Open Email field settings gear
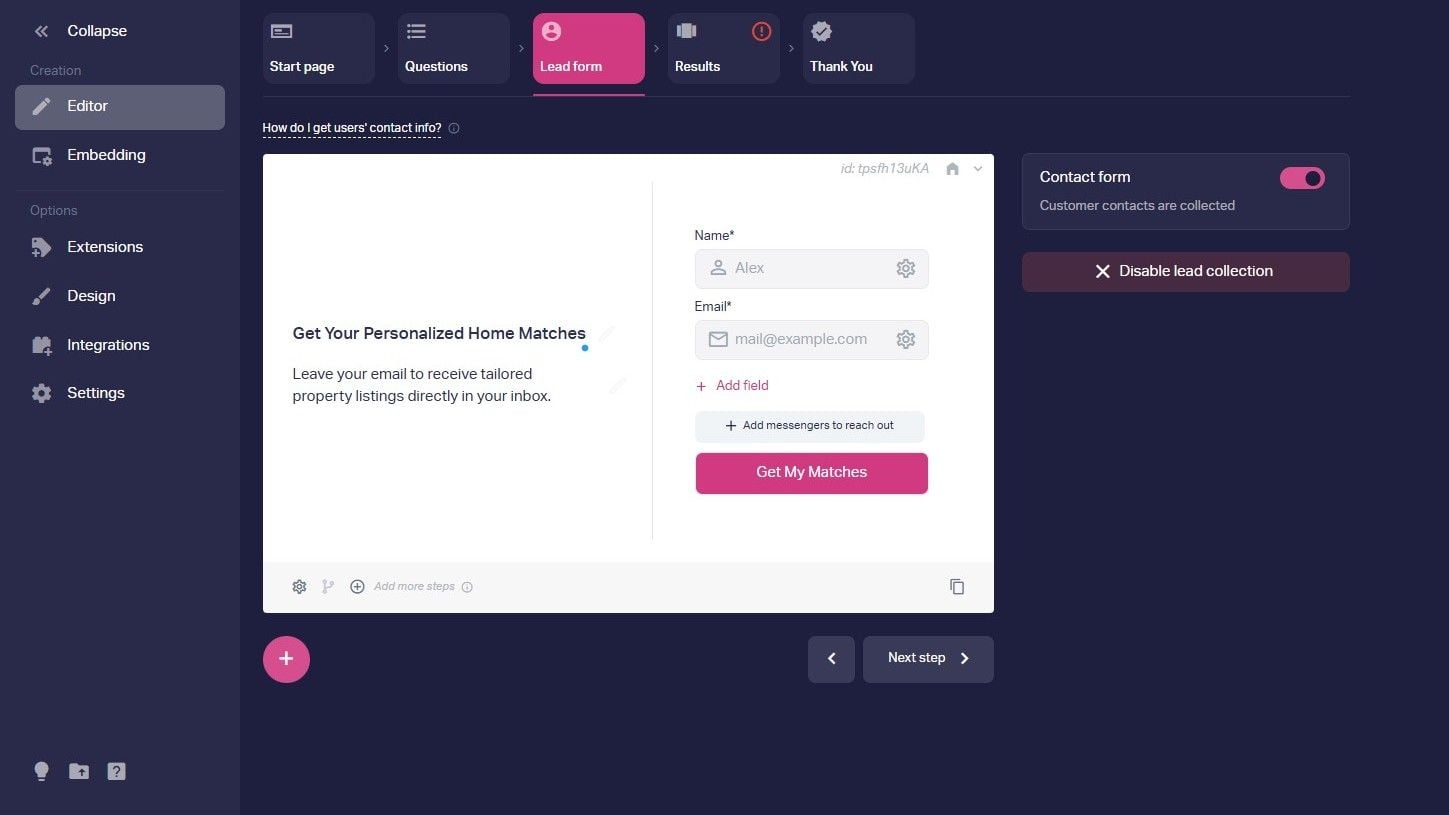Image resolution: width=1449 pixels, height=815 pixels. point(905,339)
